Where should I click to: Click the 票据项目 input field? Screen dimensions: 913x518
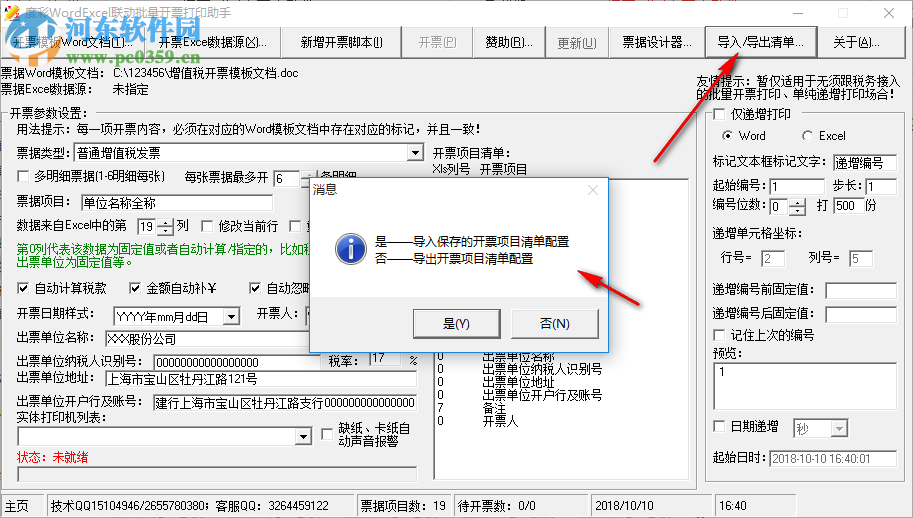176,203
